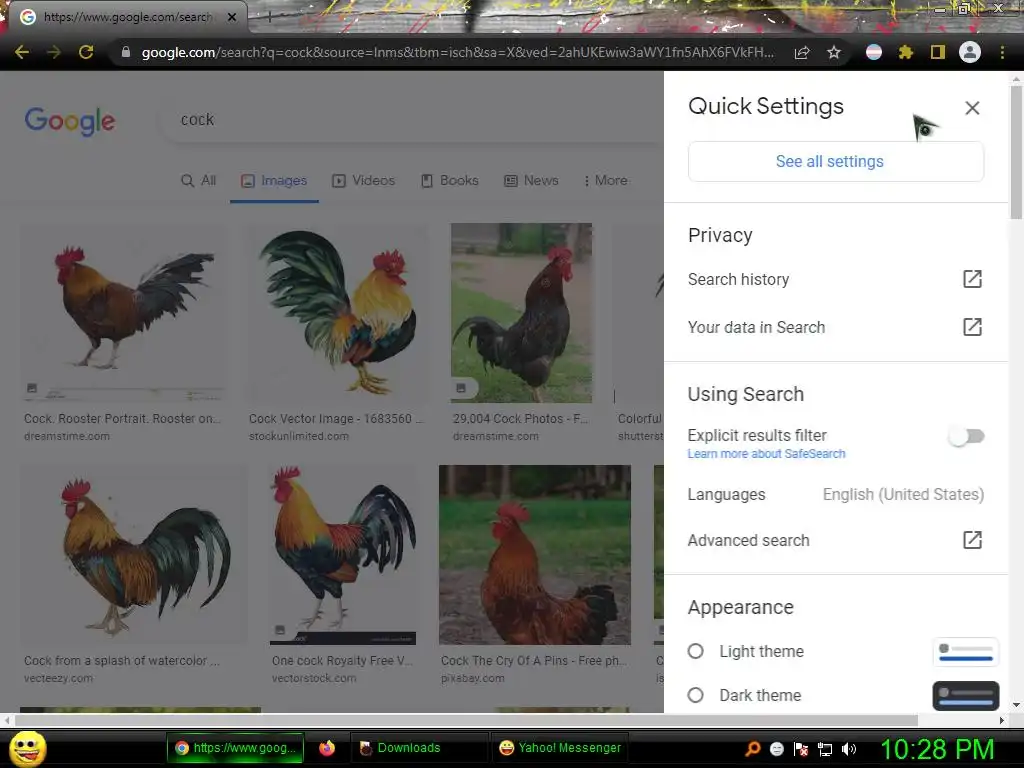Close the Quick Settings panel

click(x=972, y=108)
